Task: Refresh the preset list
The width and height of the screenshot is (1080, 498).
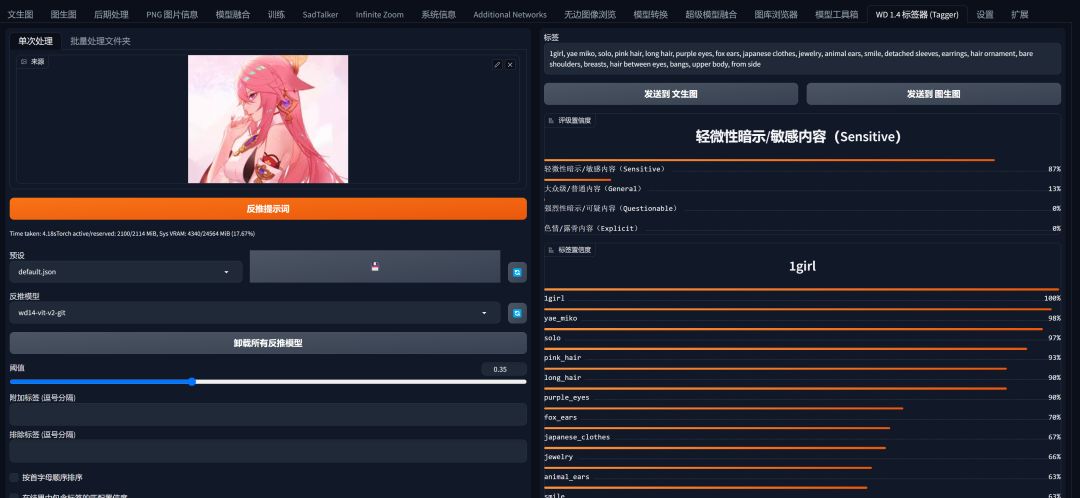Action: 517,273
